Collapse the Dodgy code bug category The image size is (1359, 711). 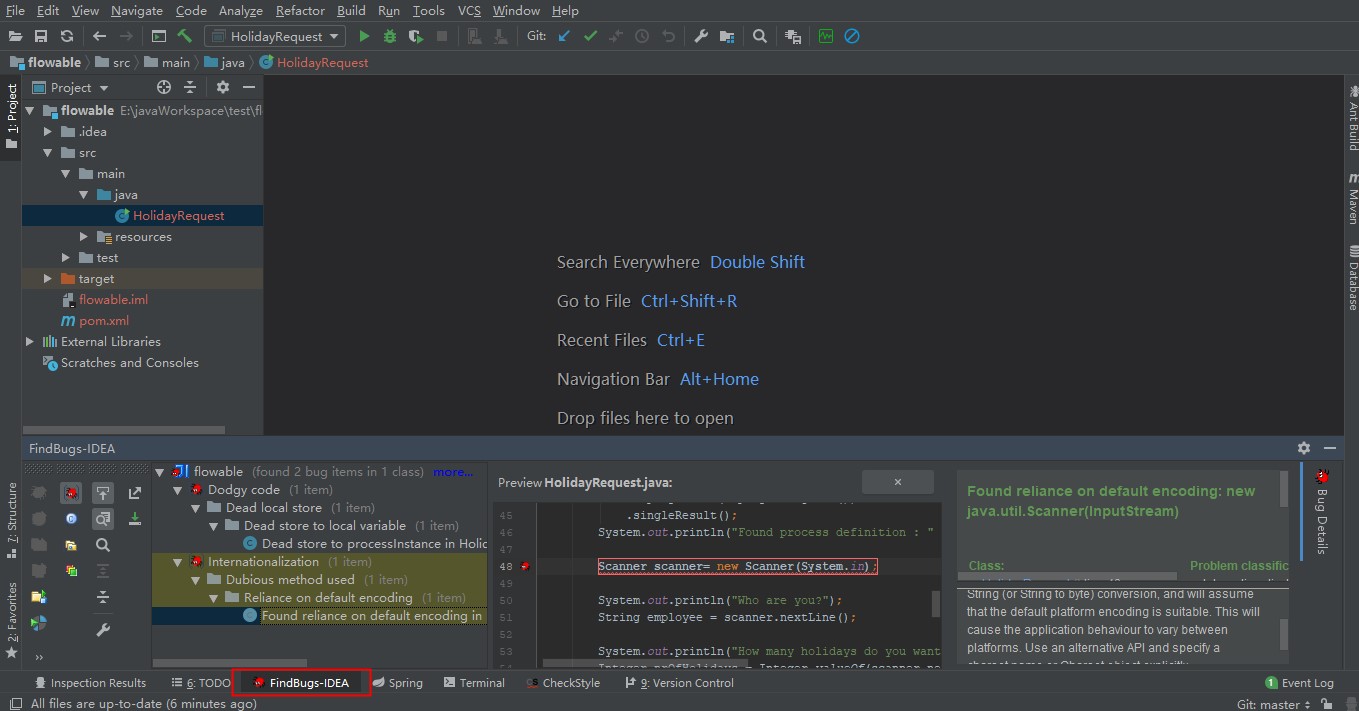coord(178,490)
